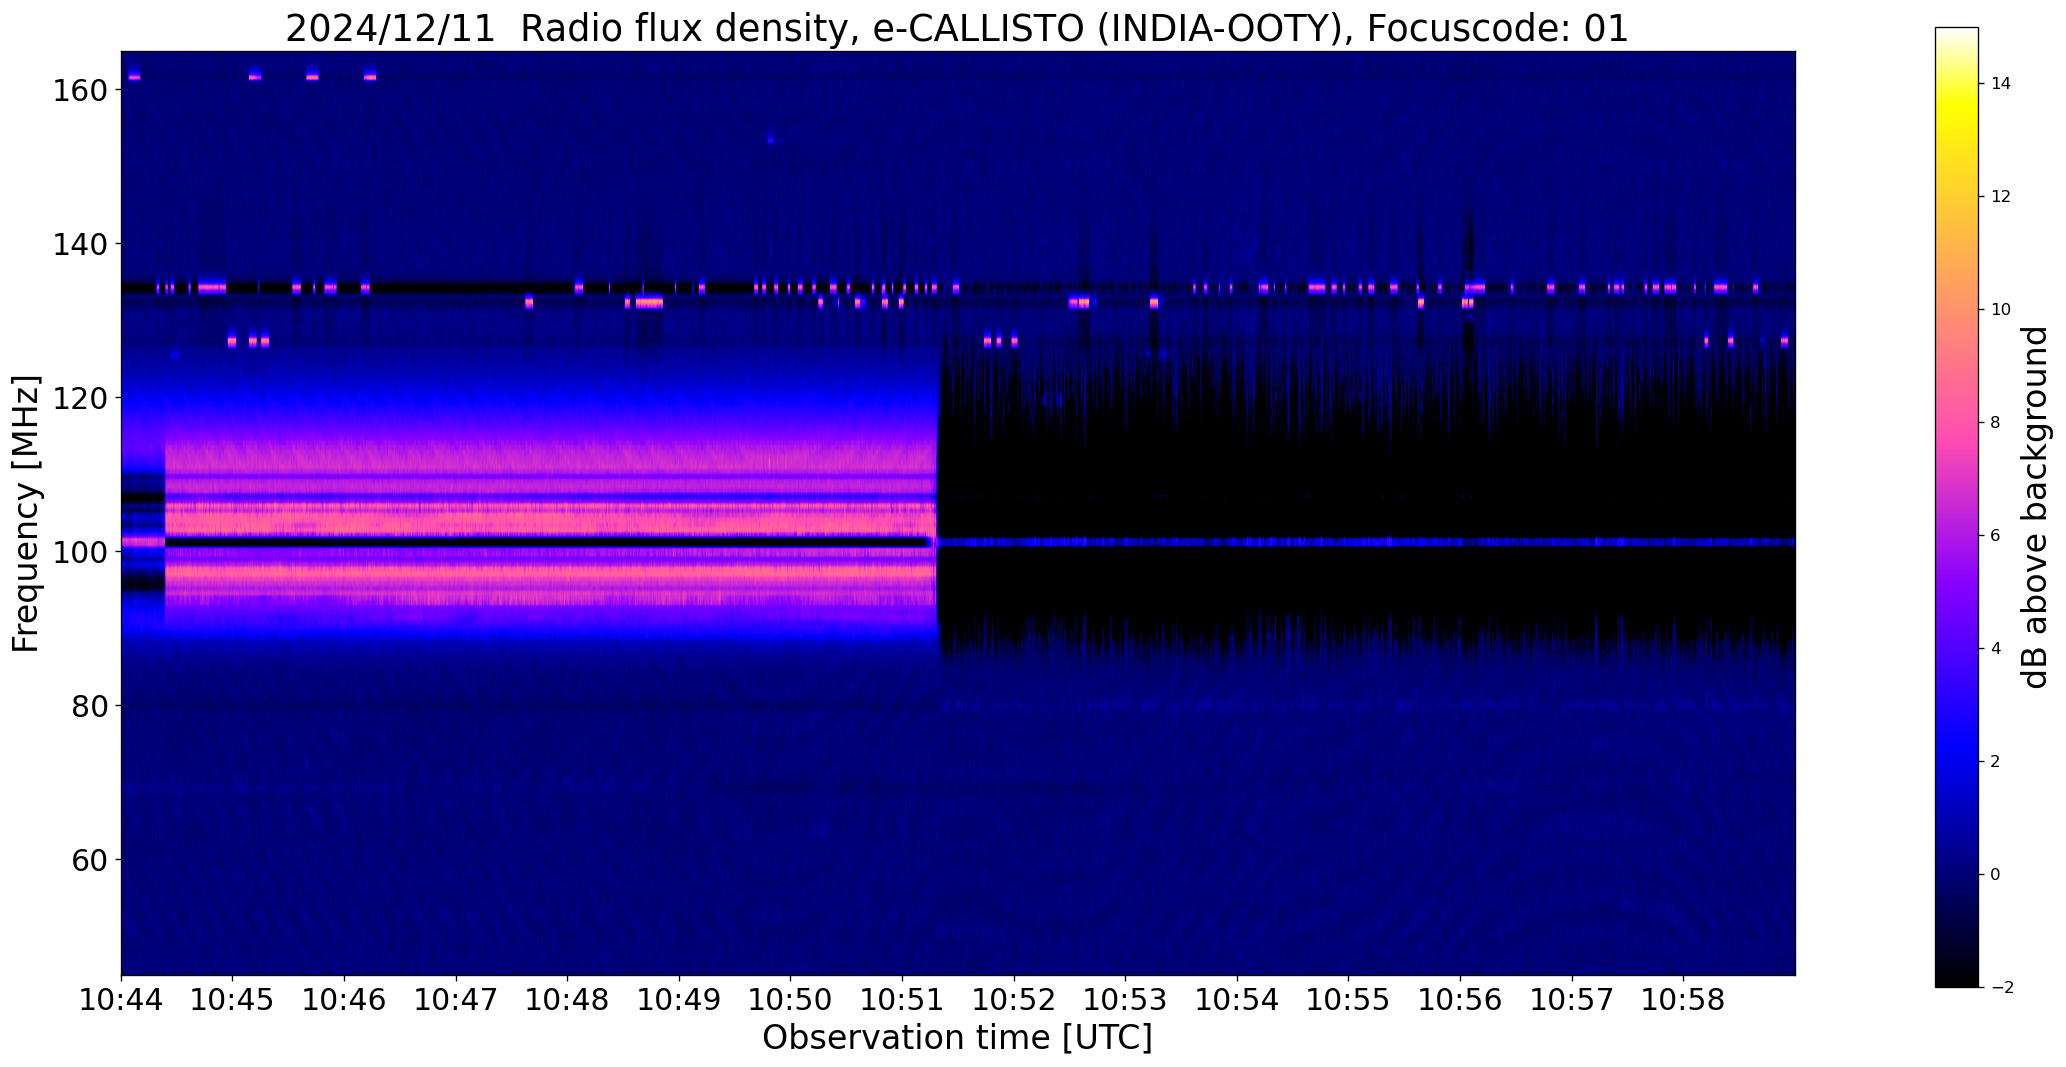
Task: Click the colorbar tick label 6
Action: pos(1995,536)
